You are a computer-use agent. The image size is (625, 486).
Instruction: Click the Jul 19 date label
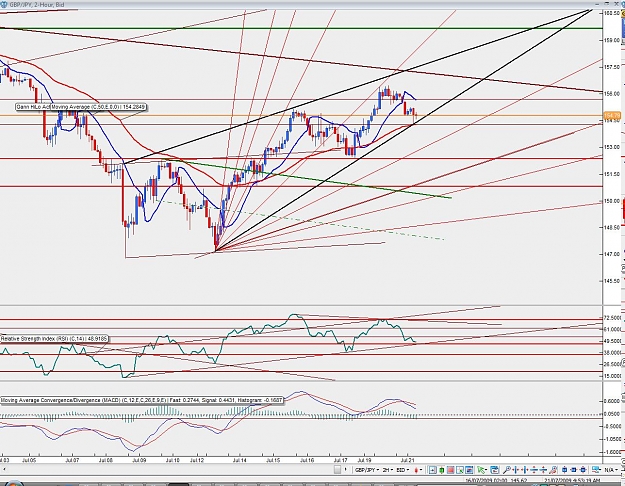(x=364, y=460)
